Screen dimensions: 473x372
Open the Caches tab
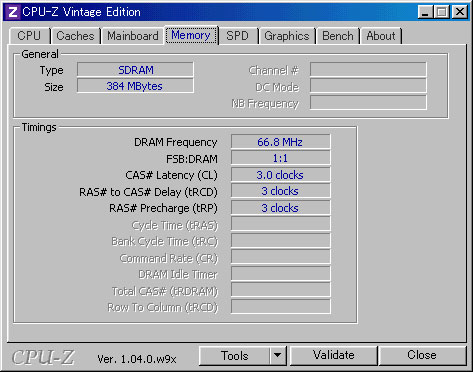(75, 36)
